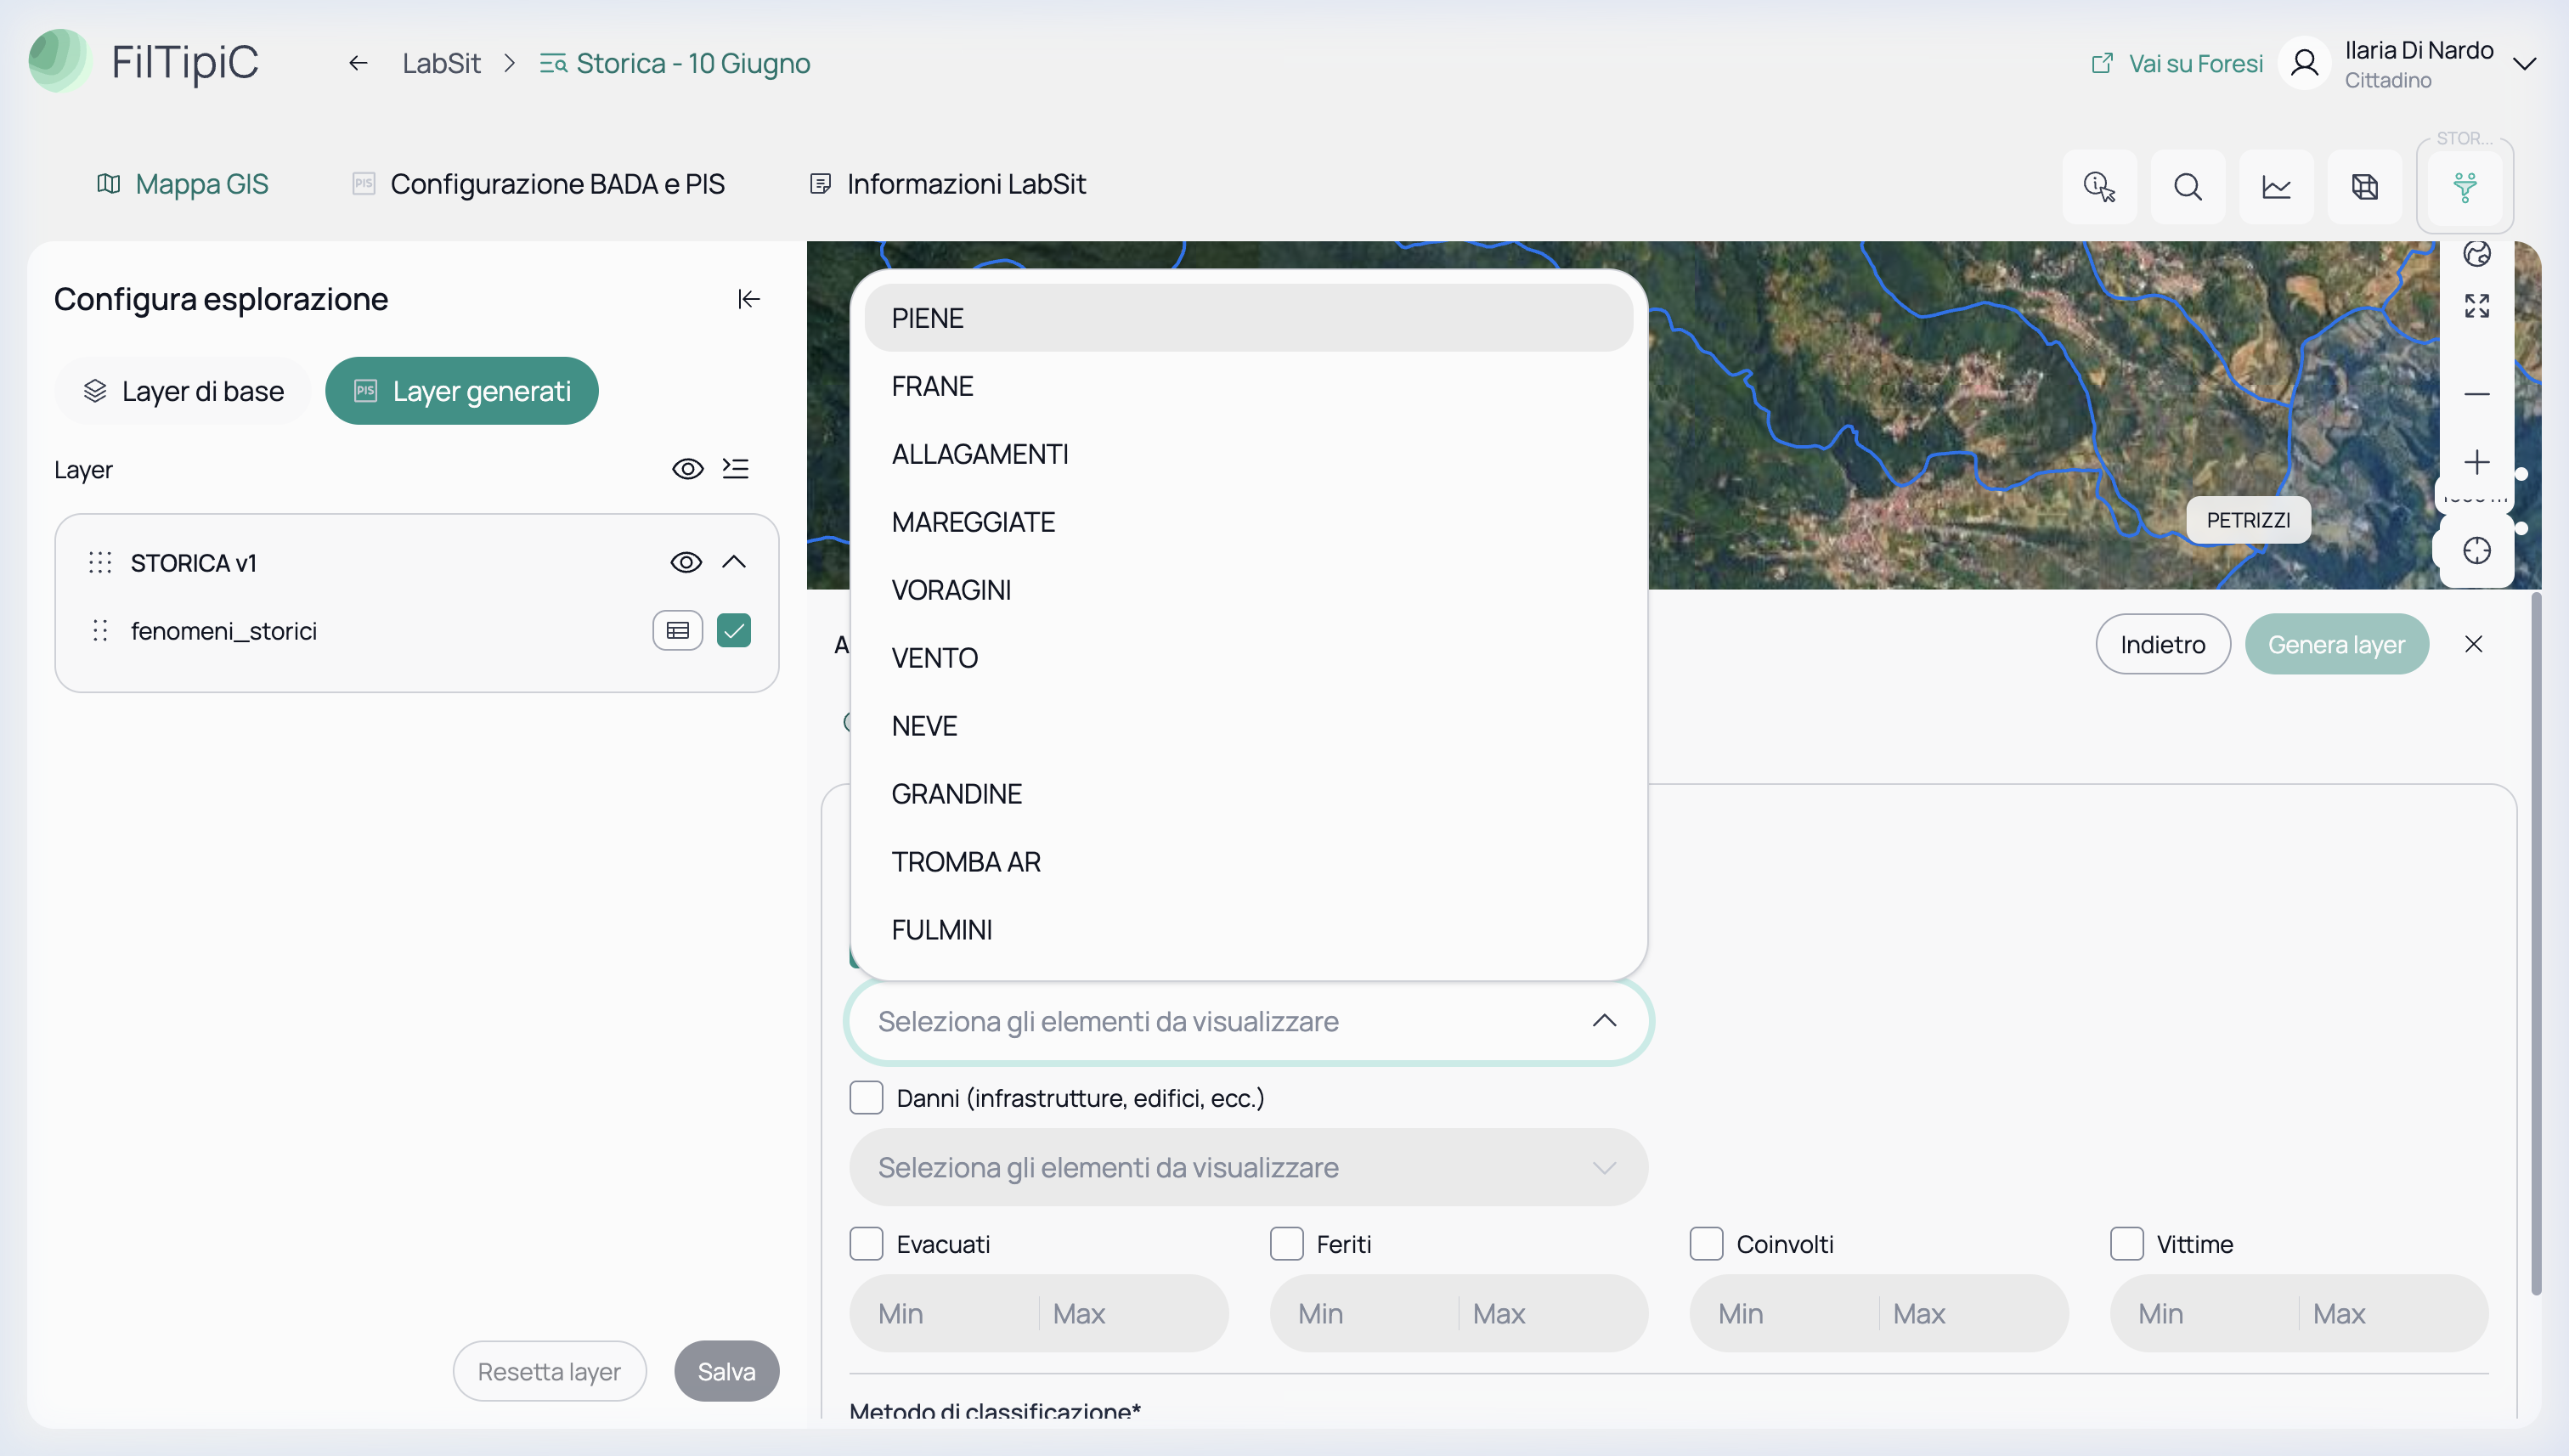The height and width of the screenshot is (1456, 2569).
Task: Open the STOR filter tool
Action: tap(2465, 187)
